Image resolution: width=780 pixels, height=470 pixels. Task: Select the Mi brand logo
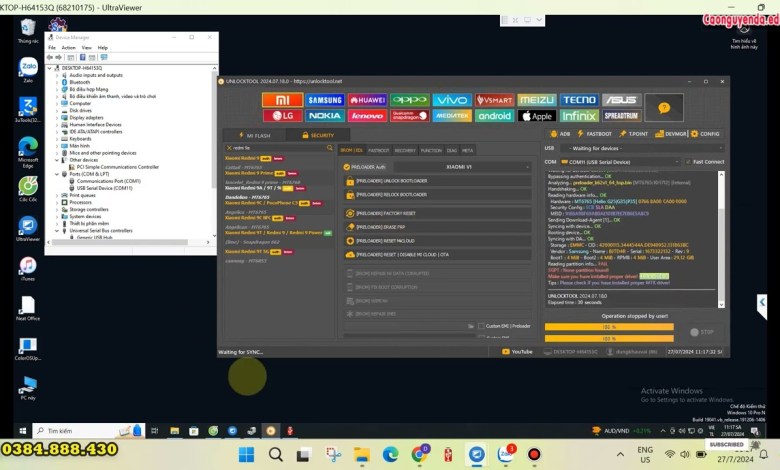tap(282, 100)
